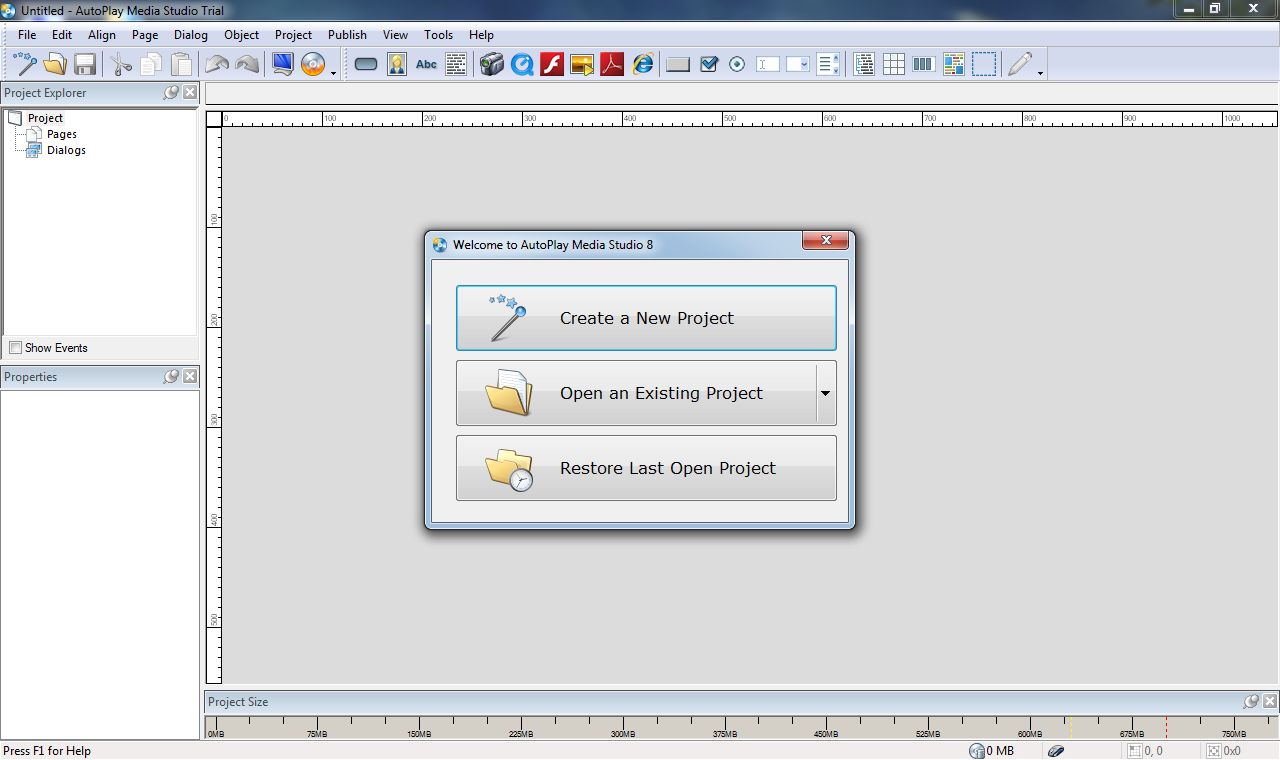This screenshot has width=1280, height=760.
Task: Click the Preview monitor icon
Action: (x=283, y=65)
